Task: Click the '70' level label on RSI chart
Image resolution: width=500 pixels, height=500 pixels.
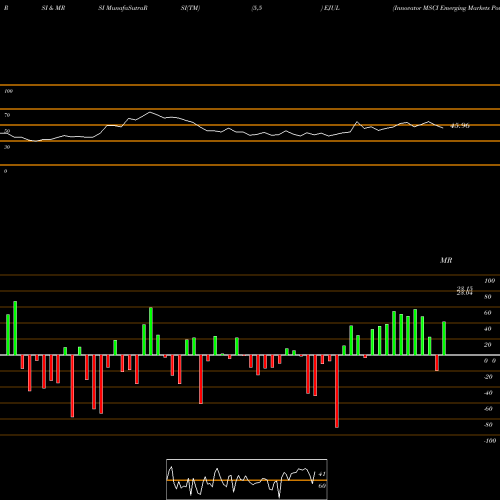Action: (7, 115)
